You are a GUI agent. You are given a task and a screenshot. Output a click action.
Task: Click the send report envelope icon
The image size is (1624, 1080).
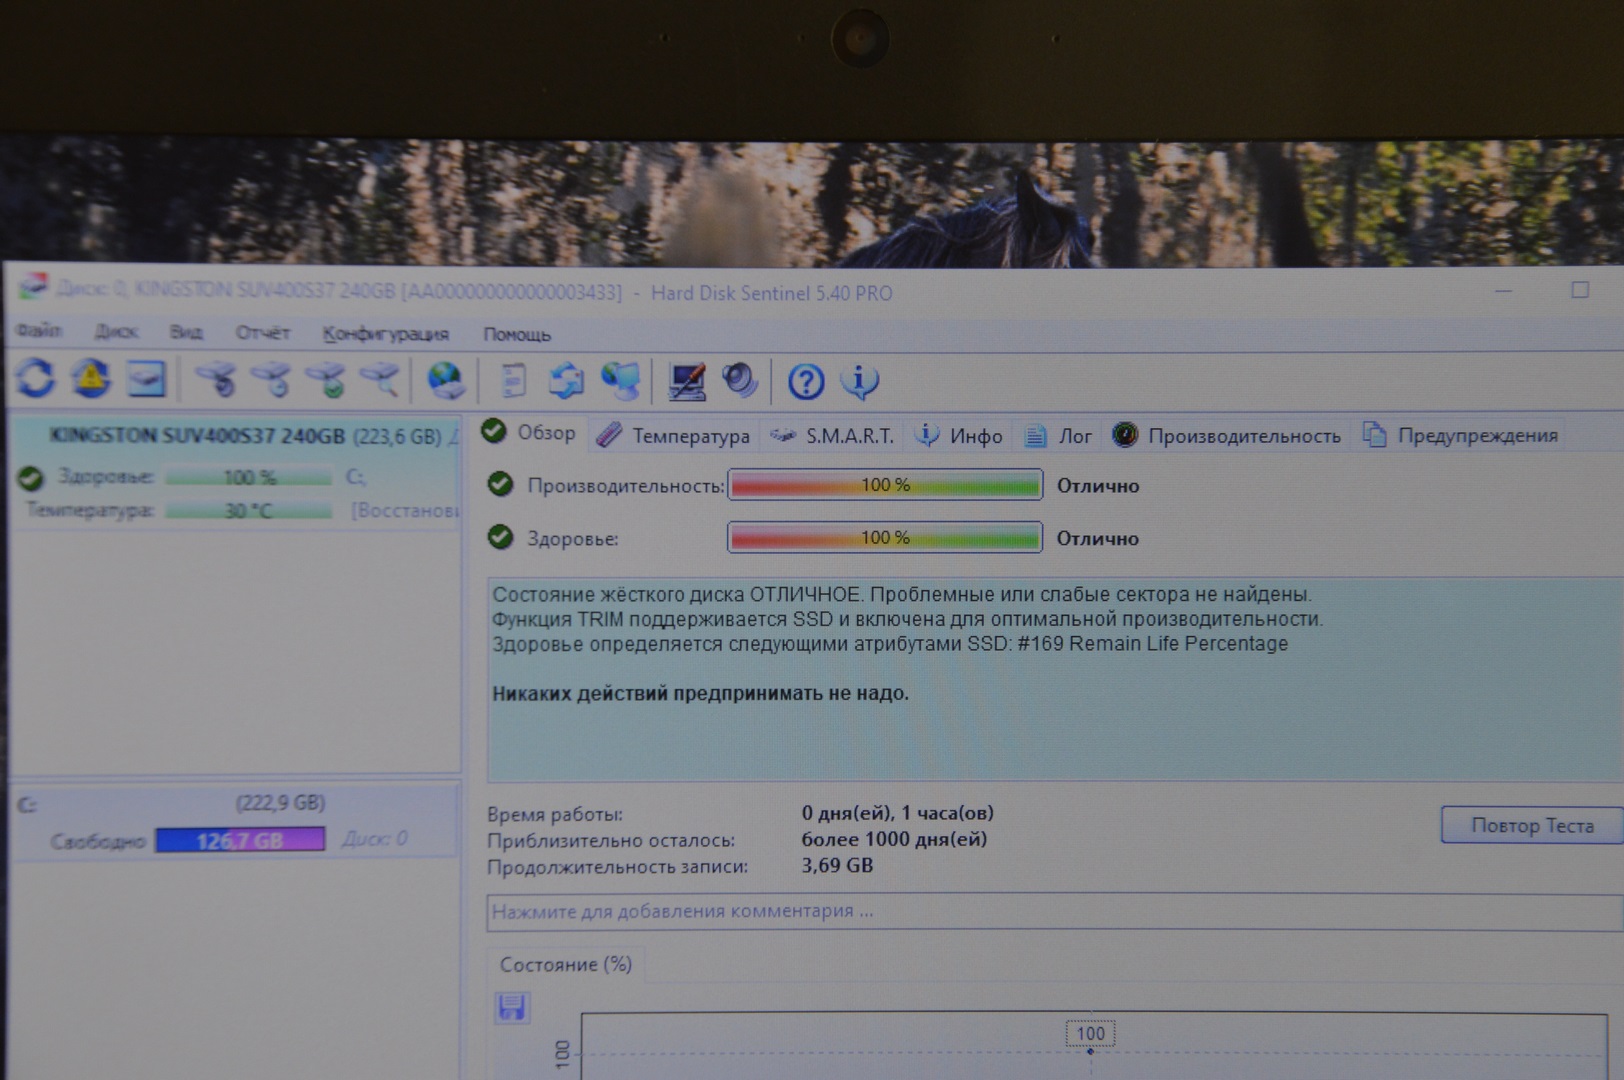tap(566, 380)
